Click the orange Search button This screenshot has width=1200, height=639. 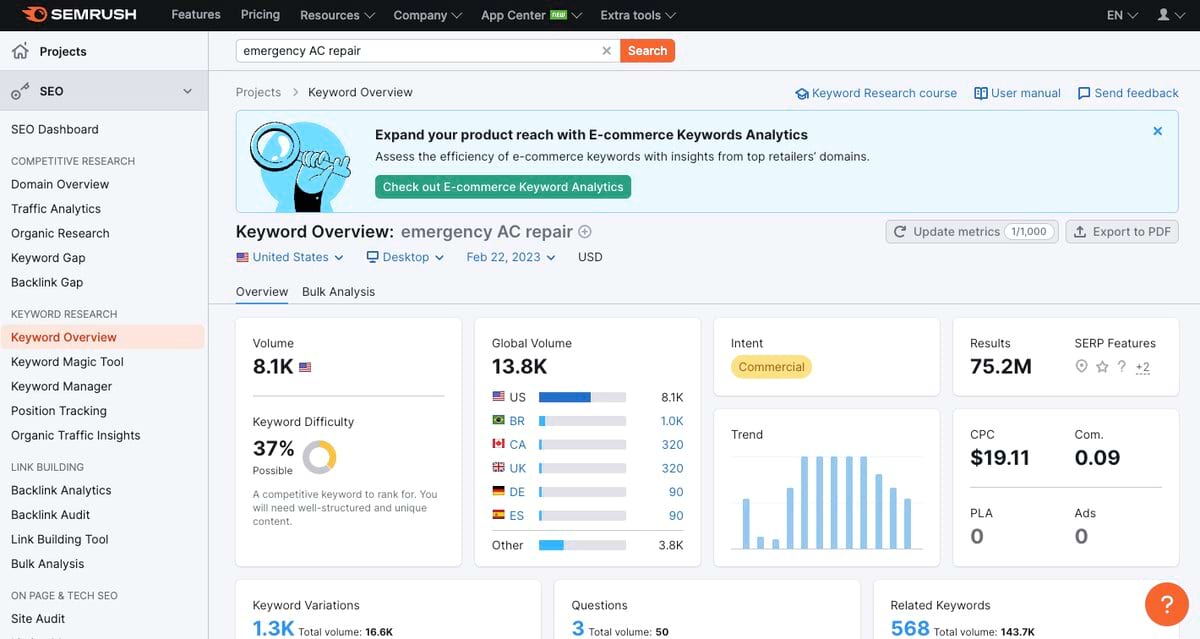(x=647, y=51)
